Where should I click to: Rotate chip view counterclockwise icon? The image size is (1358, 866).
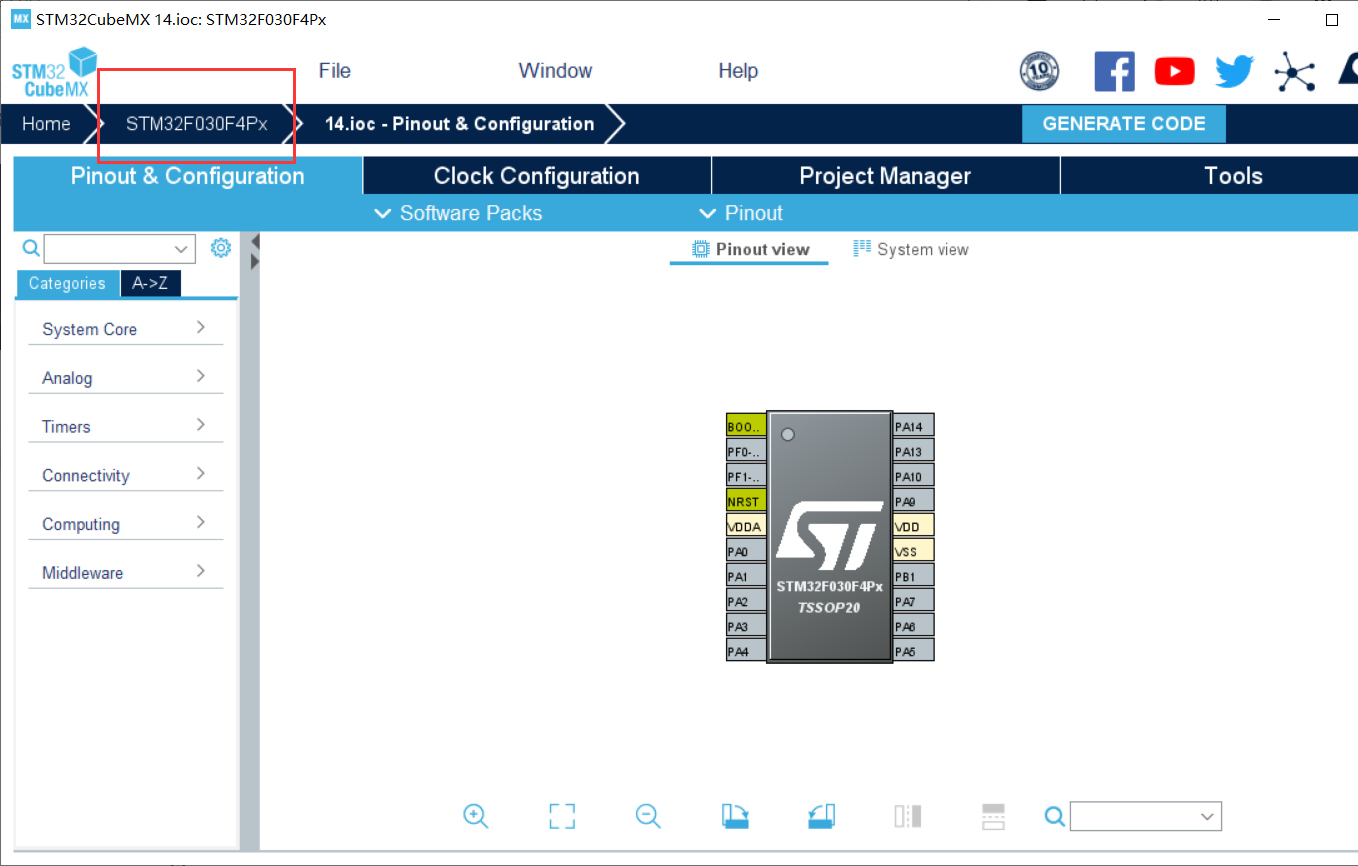click(x=821, y=816)
